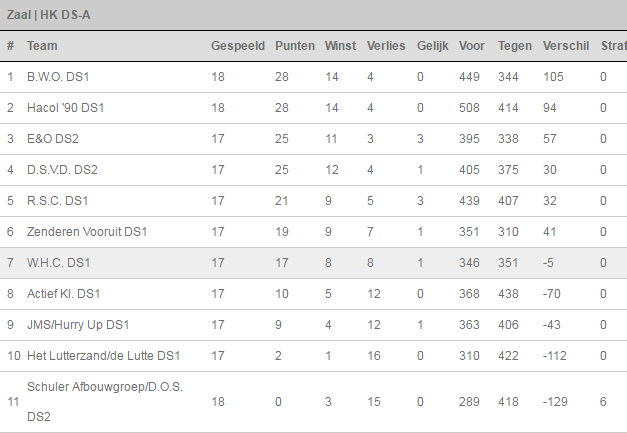Image resolution: width=627 pixels, height=433 pixels.
Task: Click the highlighted W.H.C. DS1 row
Action: click(314, 263)
